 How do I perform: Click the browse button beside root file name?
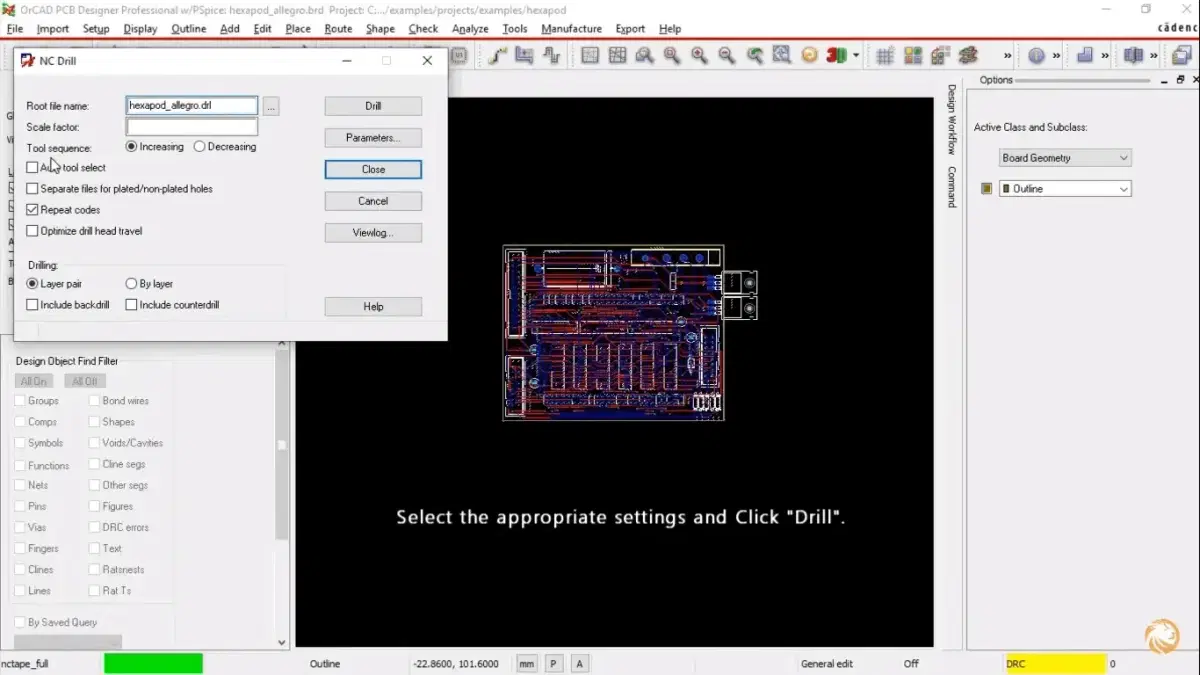(x=272, y=106)
